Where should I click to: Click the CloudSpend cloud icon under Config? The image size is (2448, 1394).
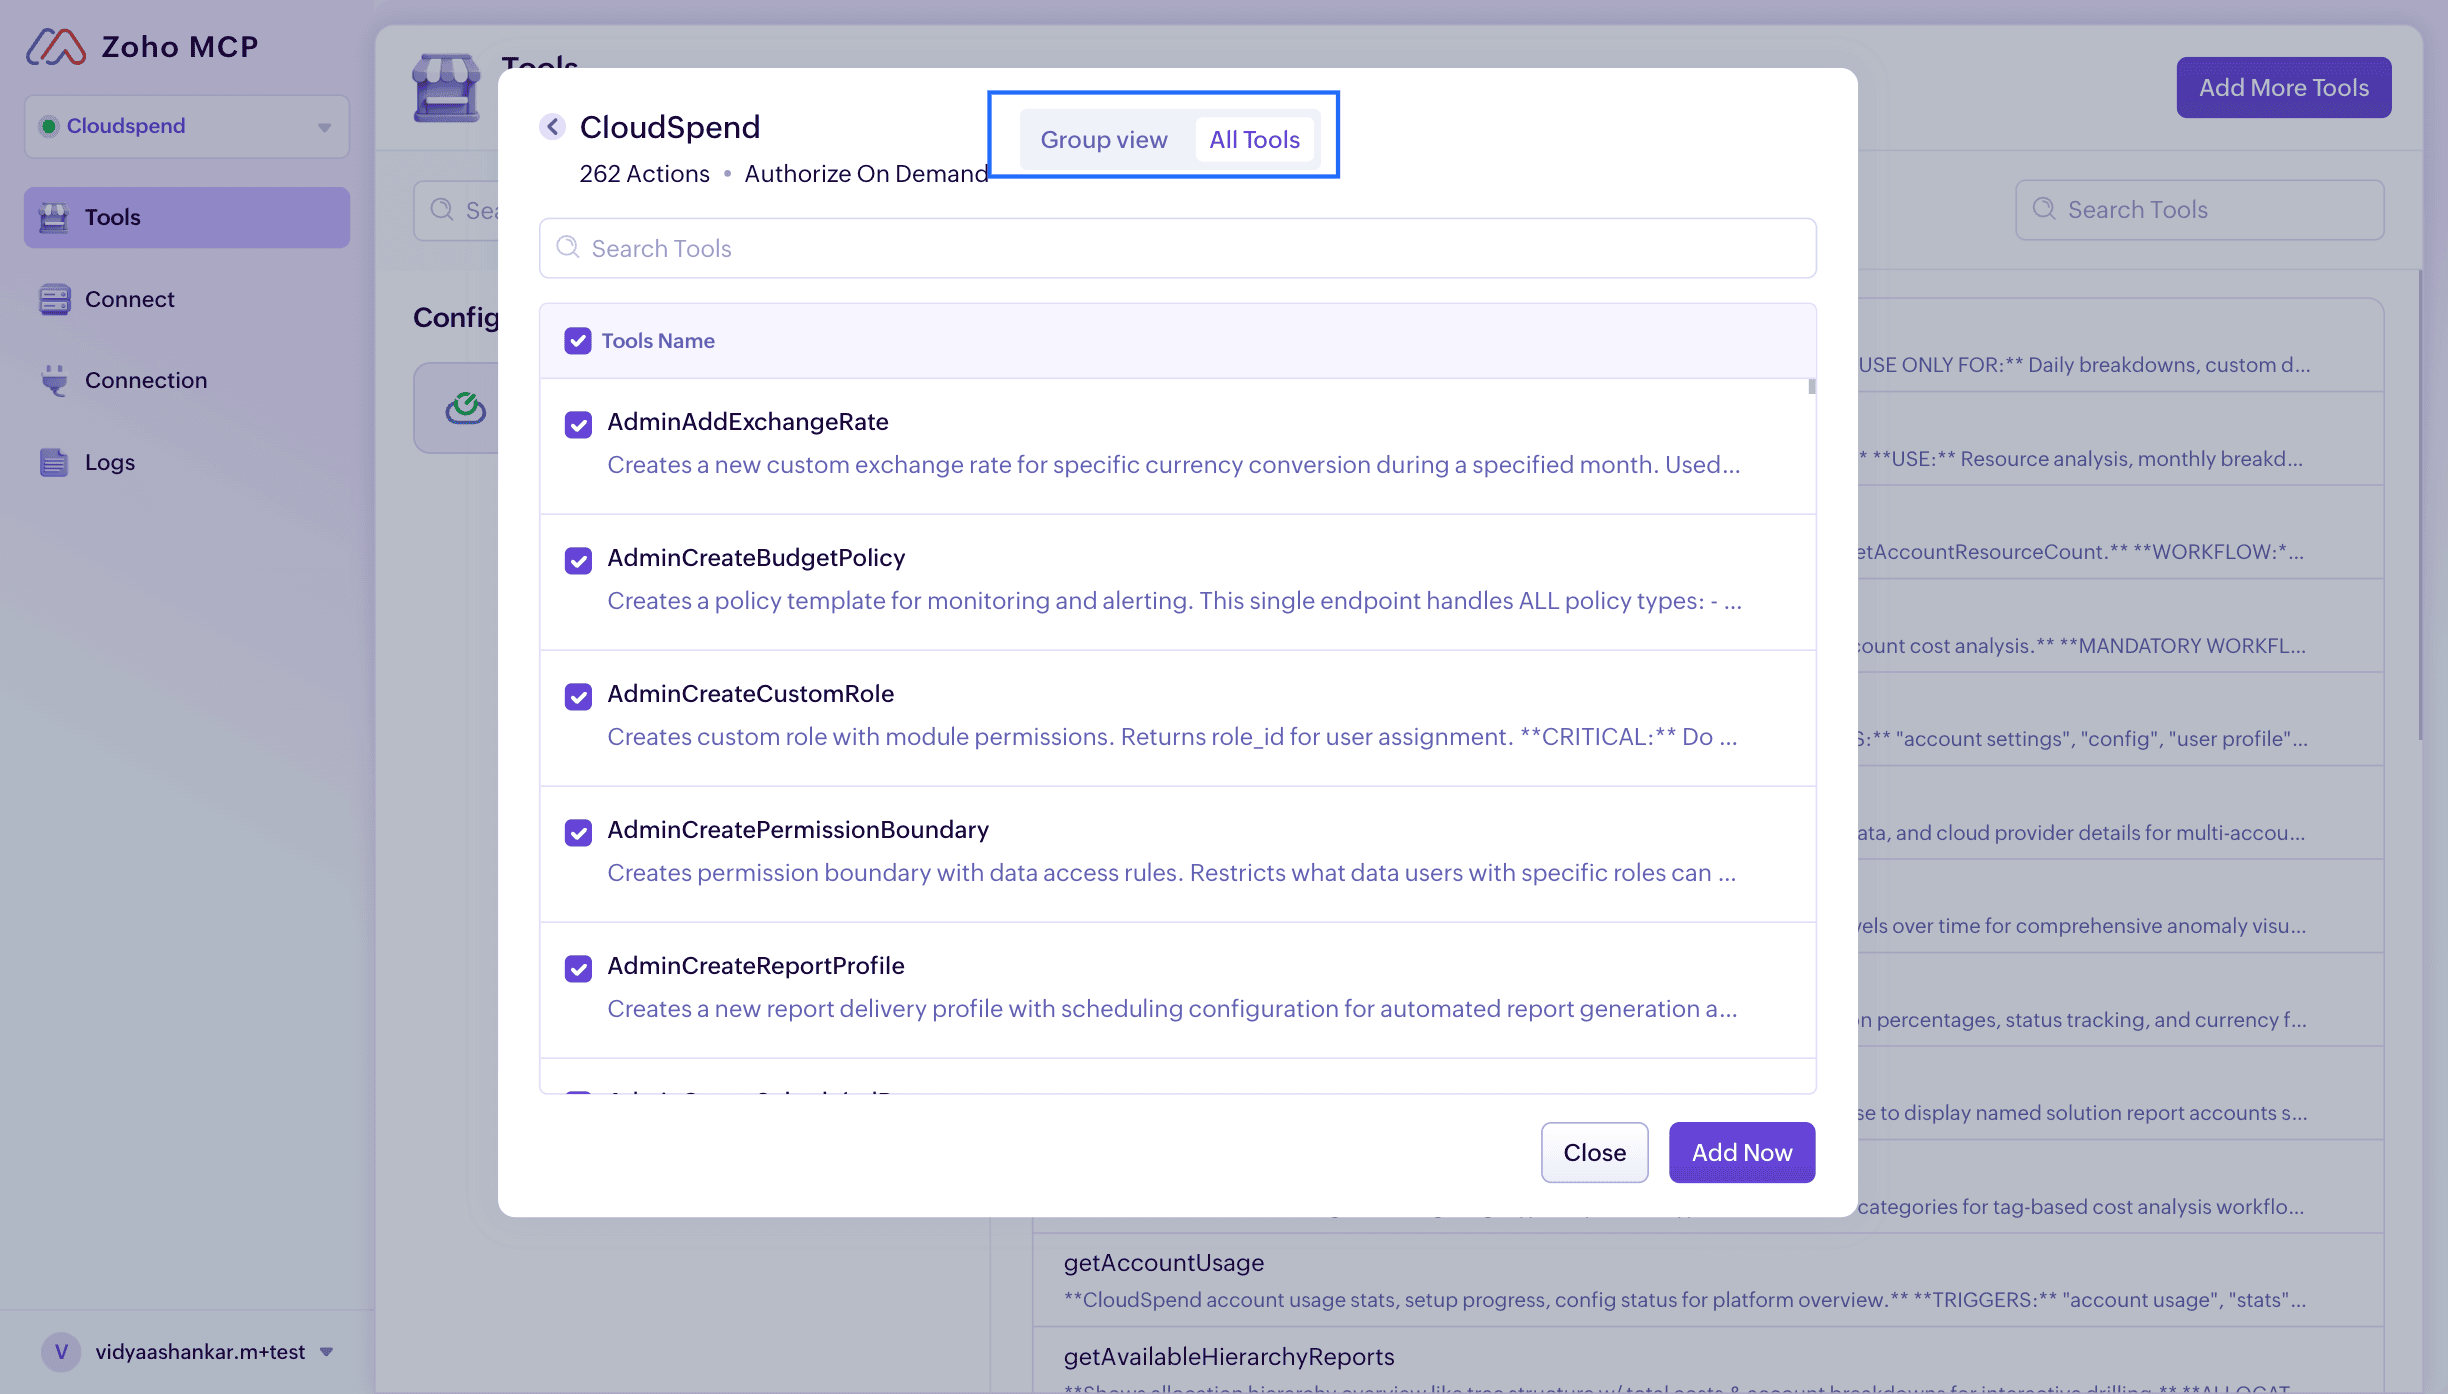coord(465,408)
